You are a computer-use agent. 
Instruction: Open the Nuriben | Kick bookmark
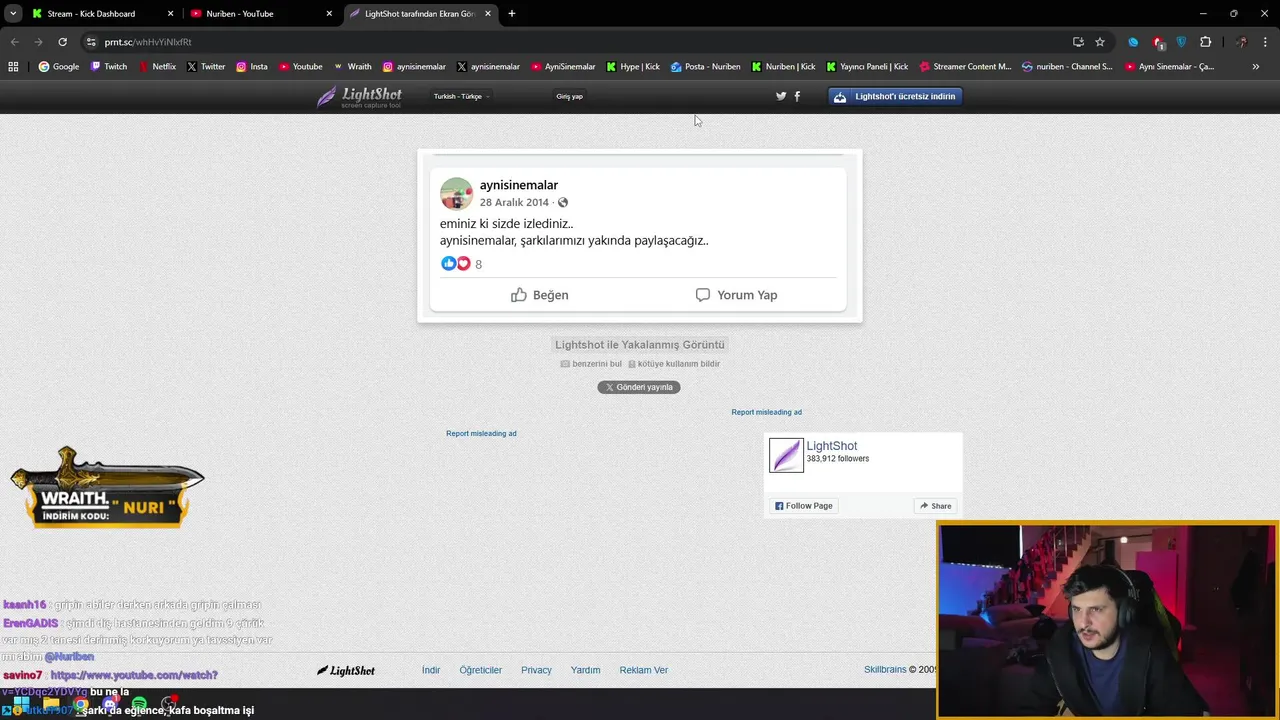pyautogui.click(x=784, y=67)
